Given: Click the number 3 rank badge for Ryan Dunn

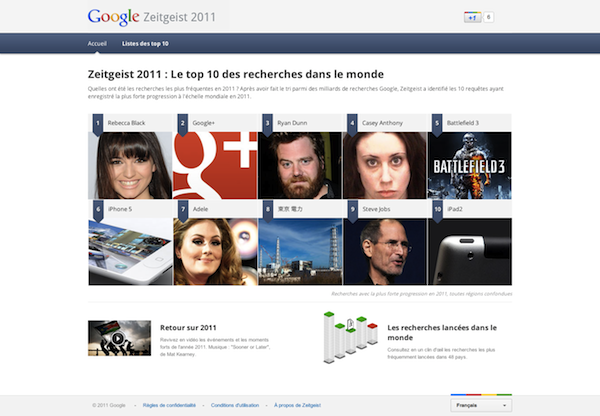Looking at the screenshot, I should 267,124.
